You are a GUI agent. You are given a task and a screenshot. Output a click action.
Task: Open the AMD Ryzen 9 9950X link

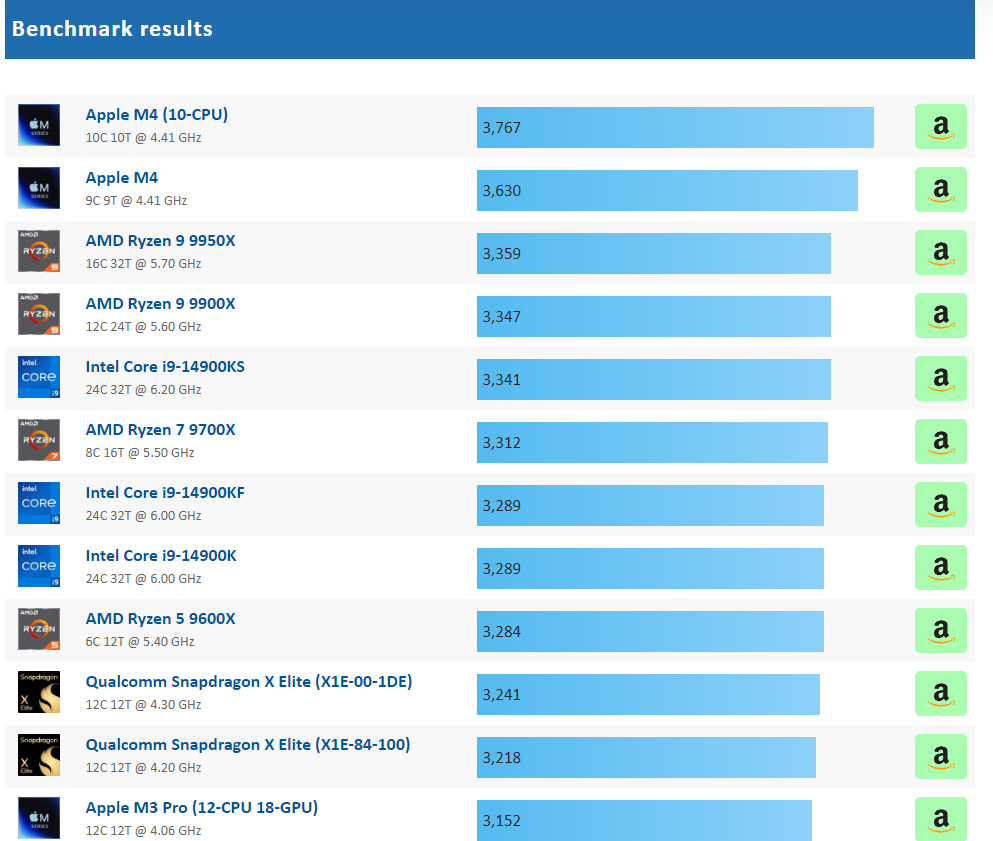(x=160, y=241)
